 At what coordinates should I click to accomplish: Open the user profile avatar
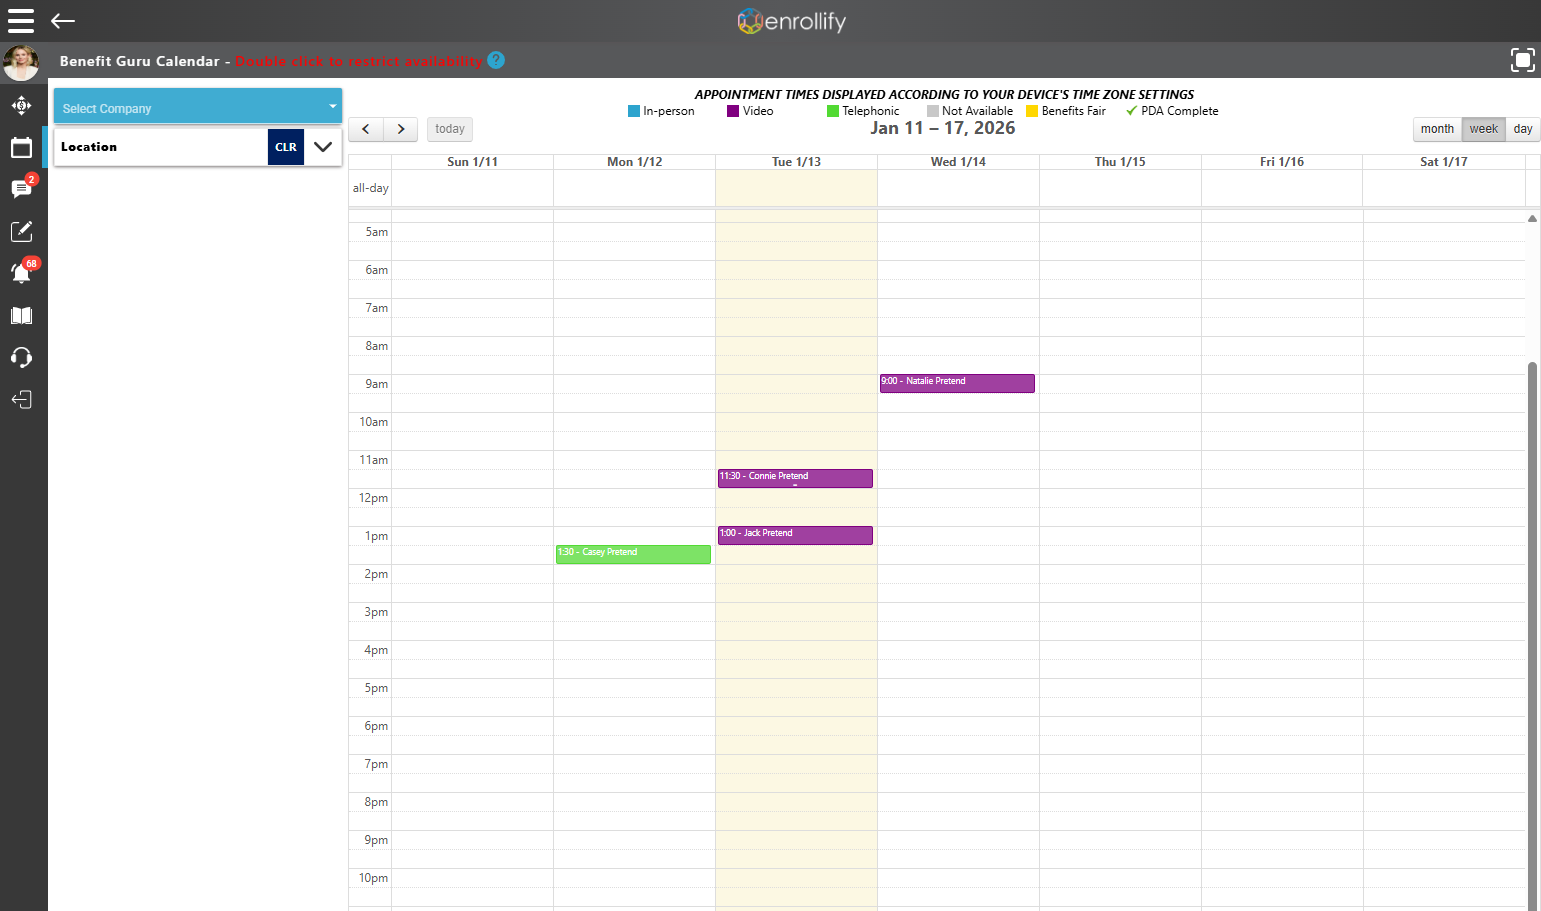tap(21, 62)
